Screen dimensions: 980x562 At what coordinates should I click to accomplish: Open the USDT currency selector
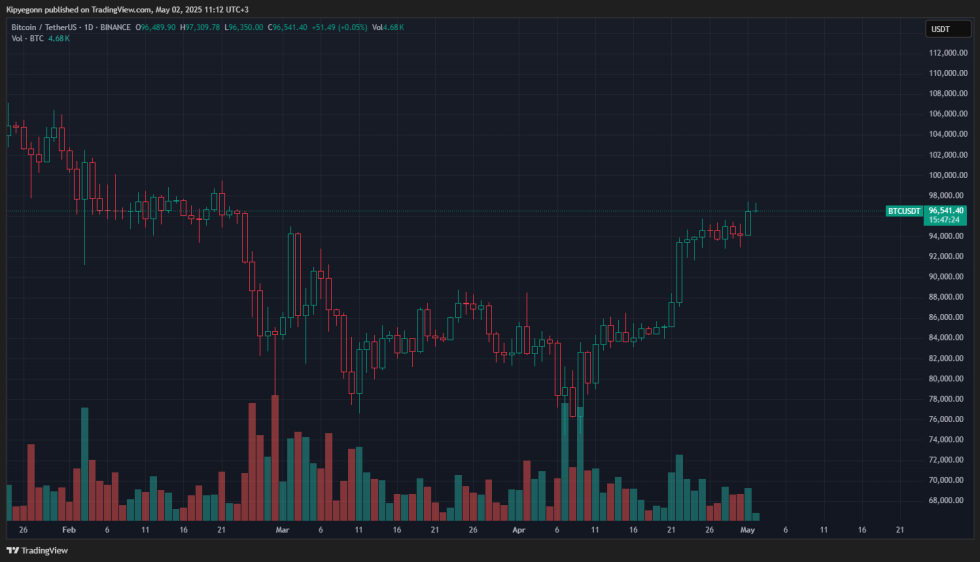[940, 29]
